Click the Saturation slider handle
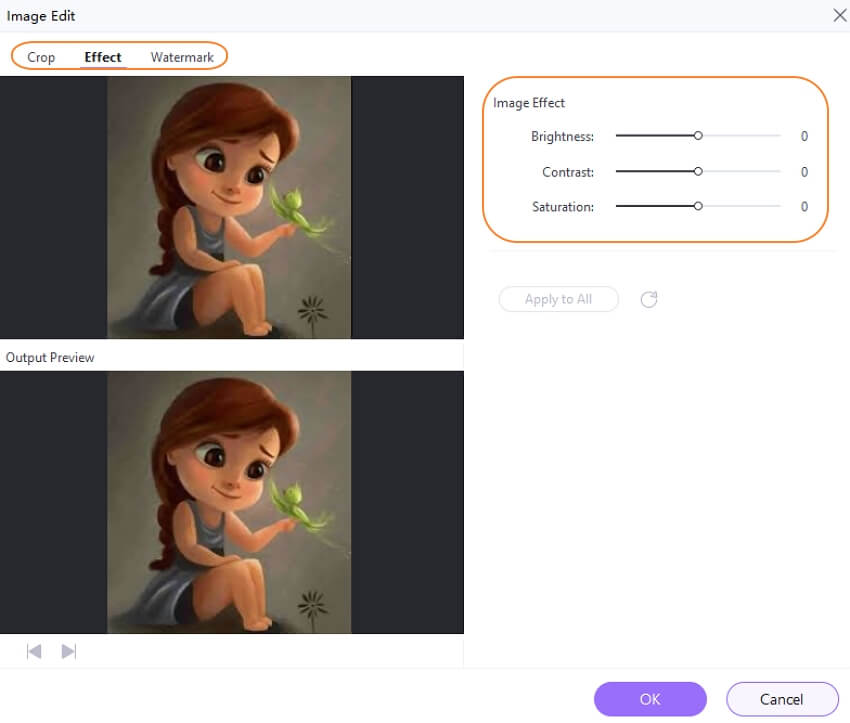 tap(698, 206)
